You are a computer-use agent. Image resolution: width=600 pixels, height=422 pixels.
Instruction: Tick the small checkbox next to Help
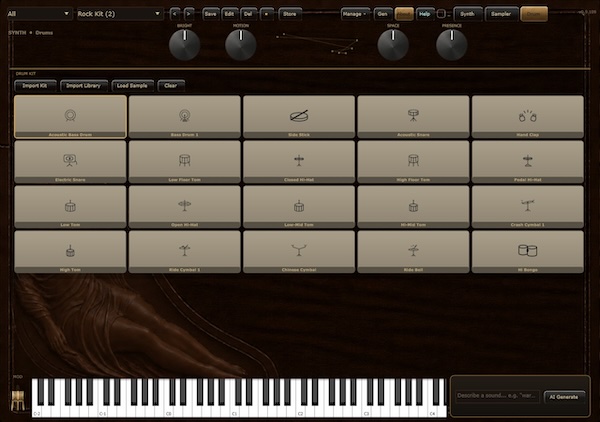[441, 14]
